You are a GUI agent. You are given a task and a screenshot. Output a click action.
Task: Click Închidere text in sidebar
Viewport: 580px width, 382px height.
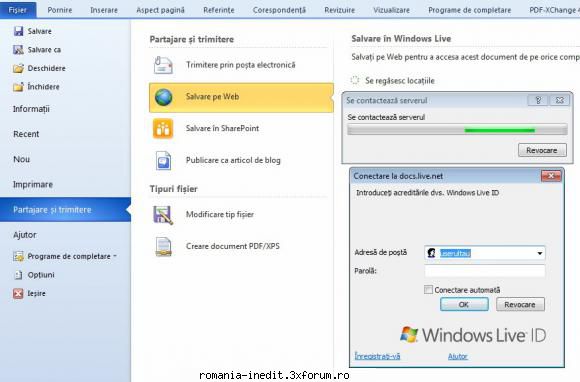pyautogui.click(x=43, y=87)
